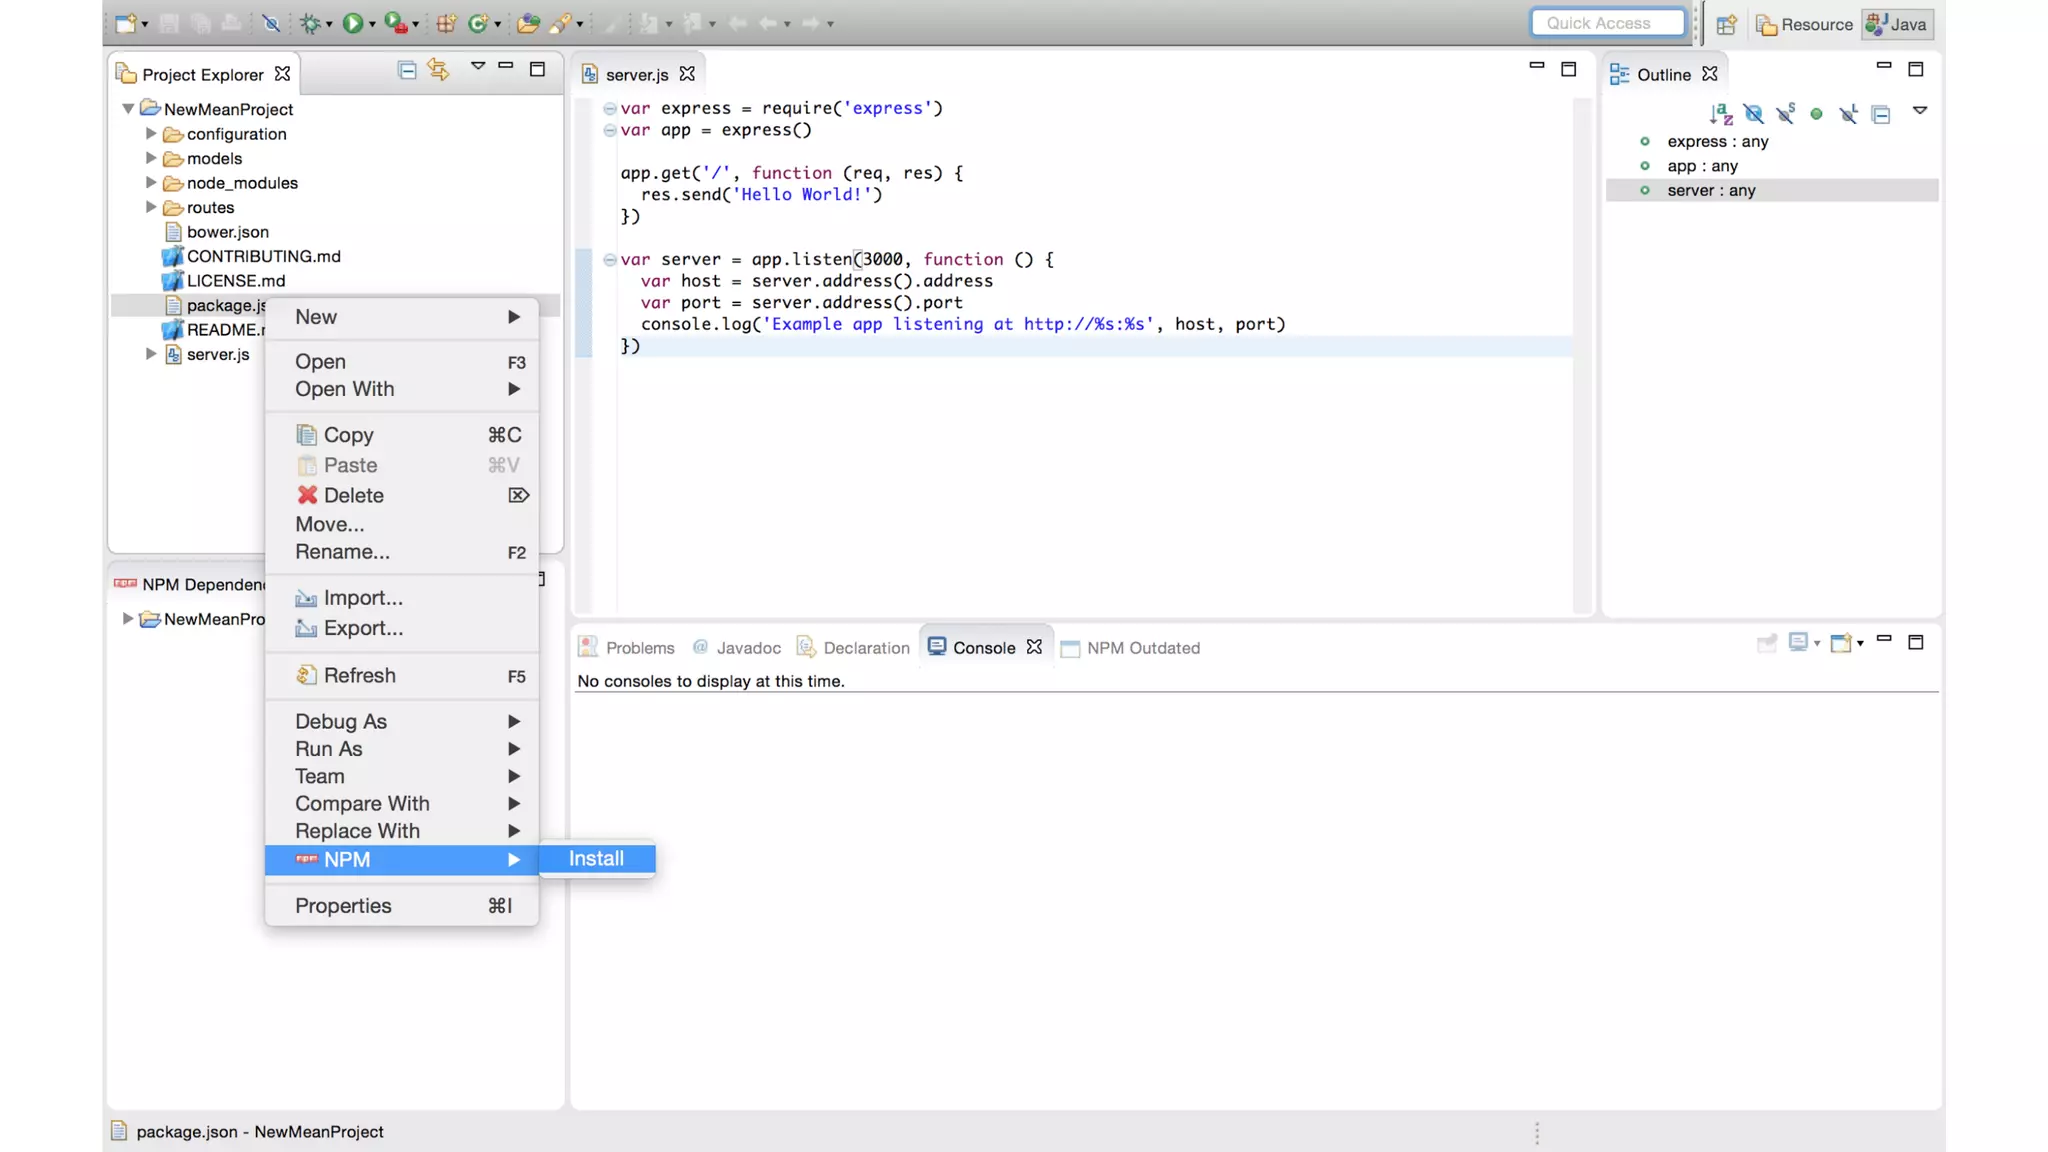The height and width of the screenshot is (1152, 2048).
Task: Open the Outline view menu dropdown
Action: coord(1919,111)
